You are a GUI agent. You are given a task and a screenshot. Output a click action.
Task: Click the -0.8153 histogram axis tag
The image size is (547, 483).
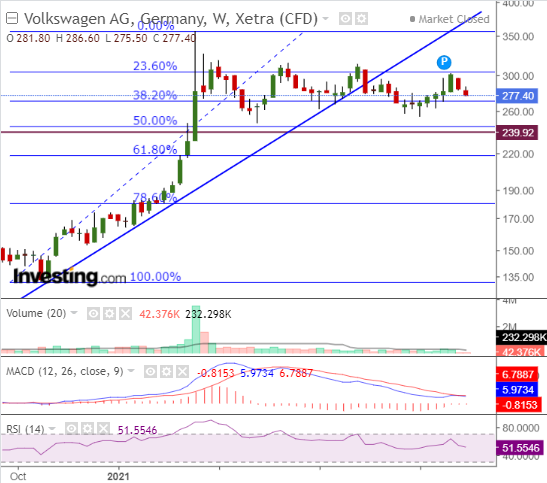click(x=519, y=405)
